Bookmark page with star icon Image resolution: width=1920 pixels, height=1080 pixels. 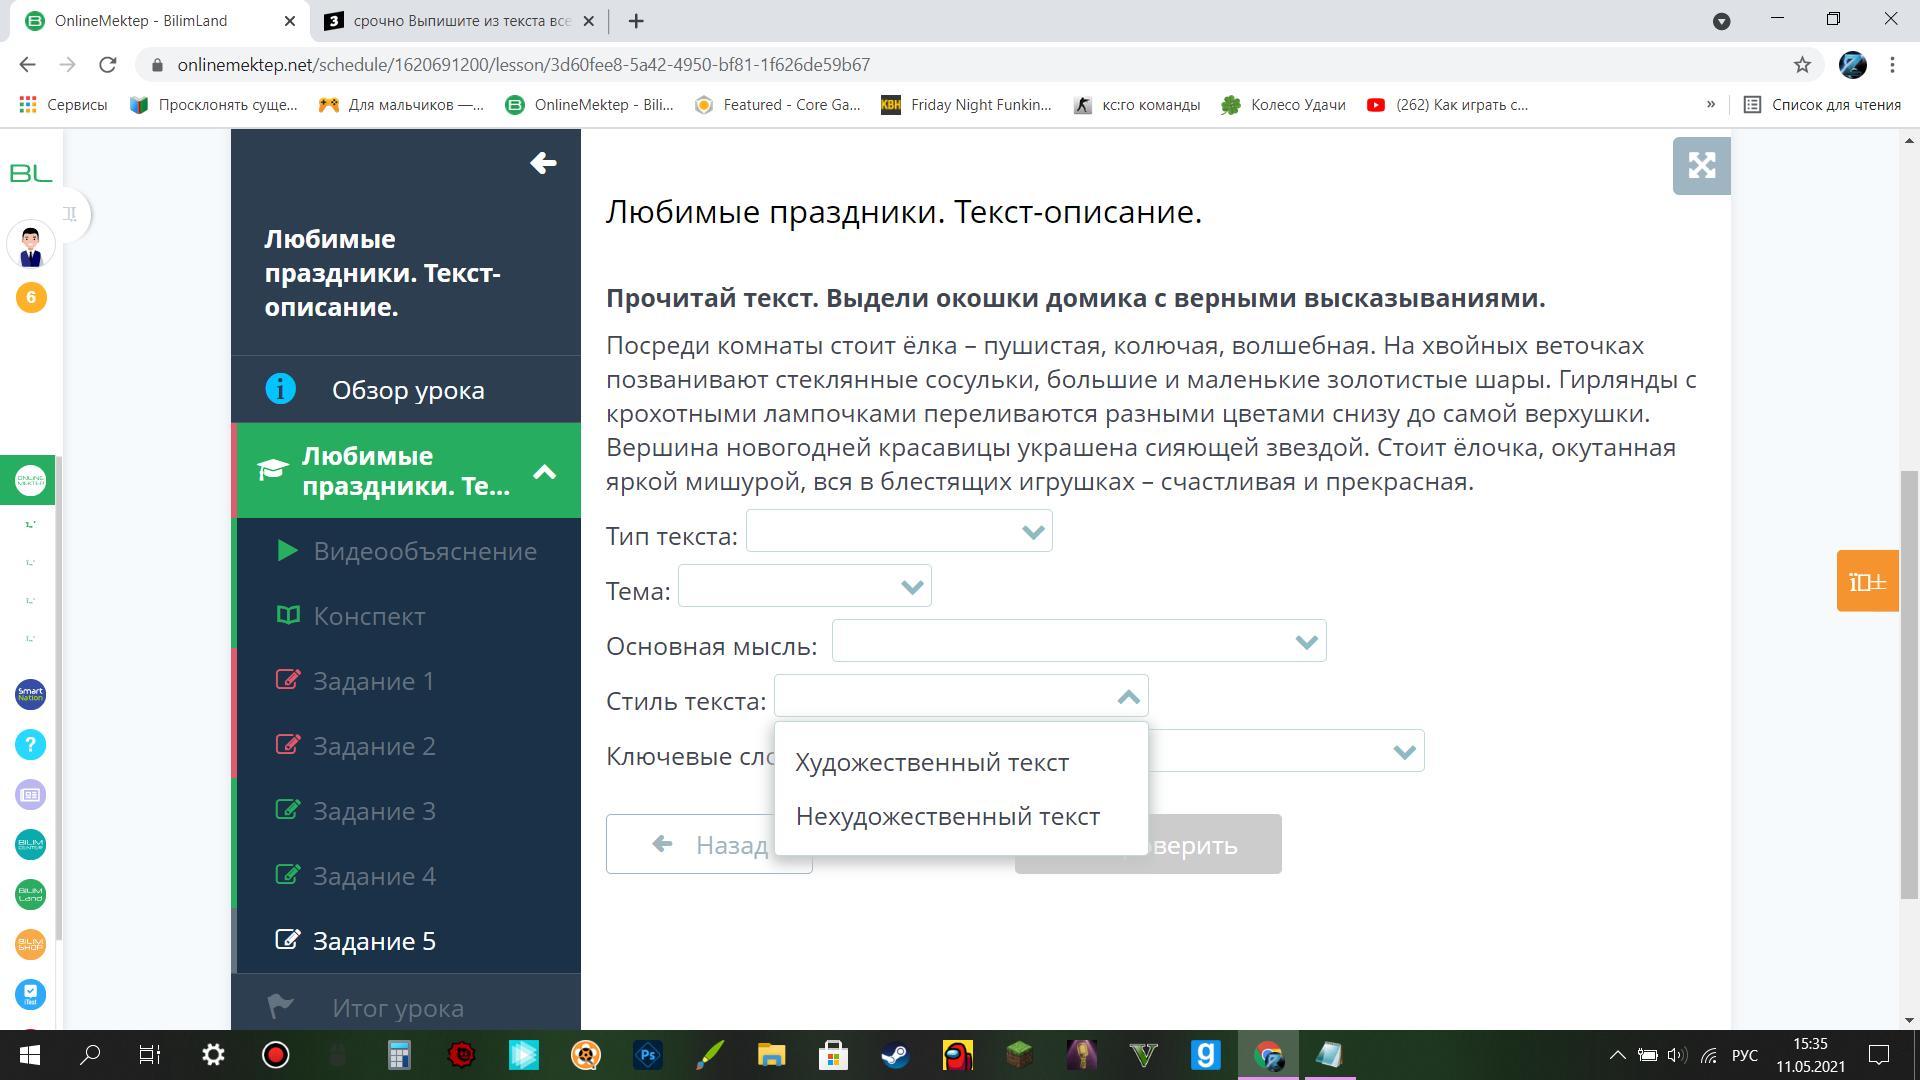[1802, 65]
